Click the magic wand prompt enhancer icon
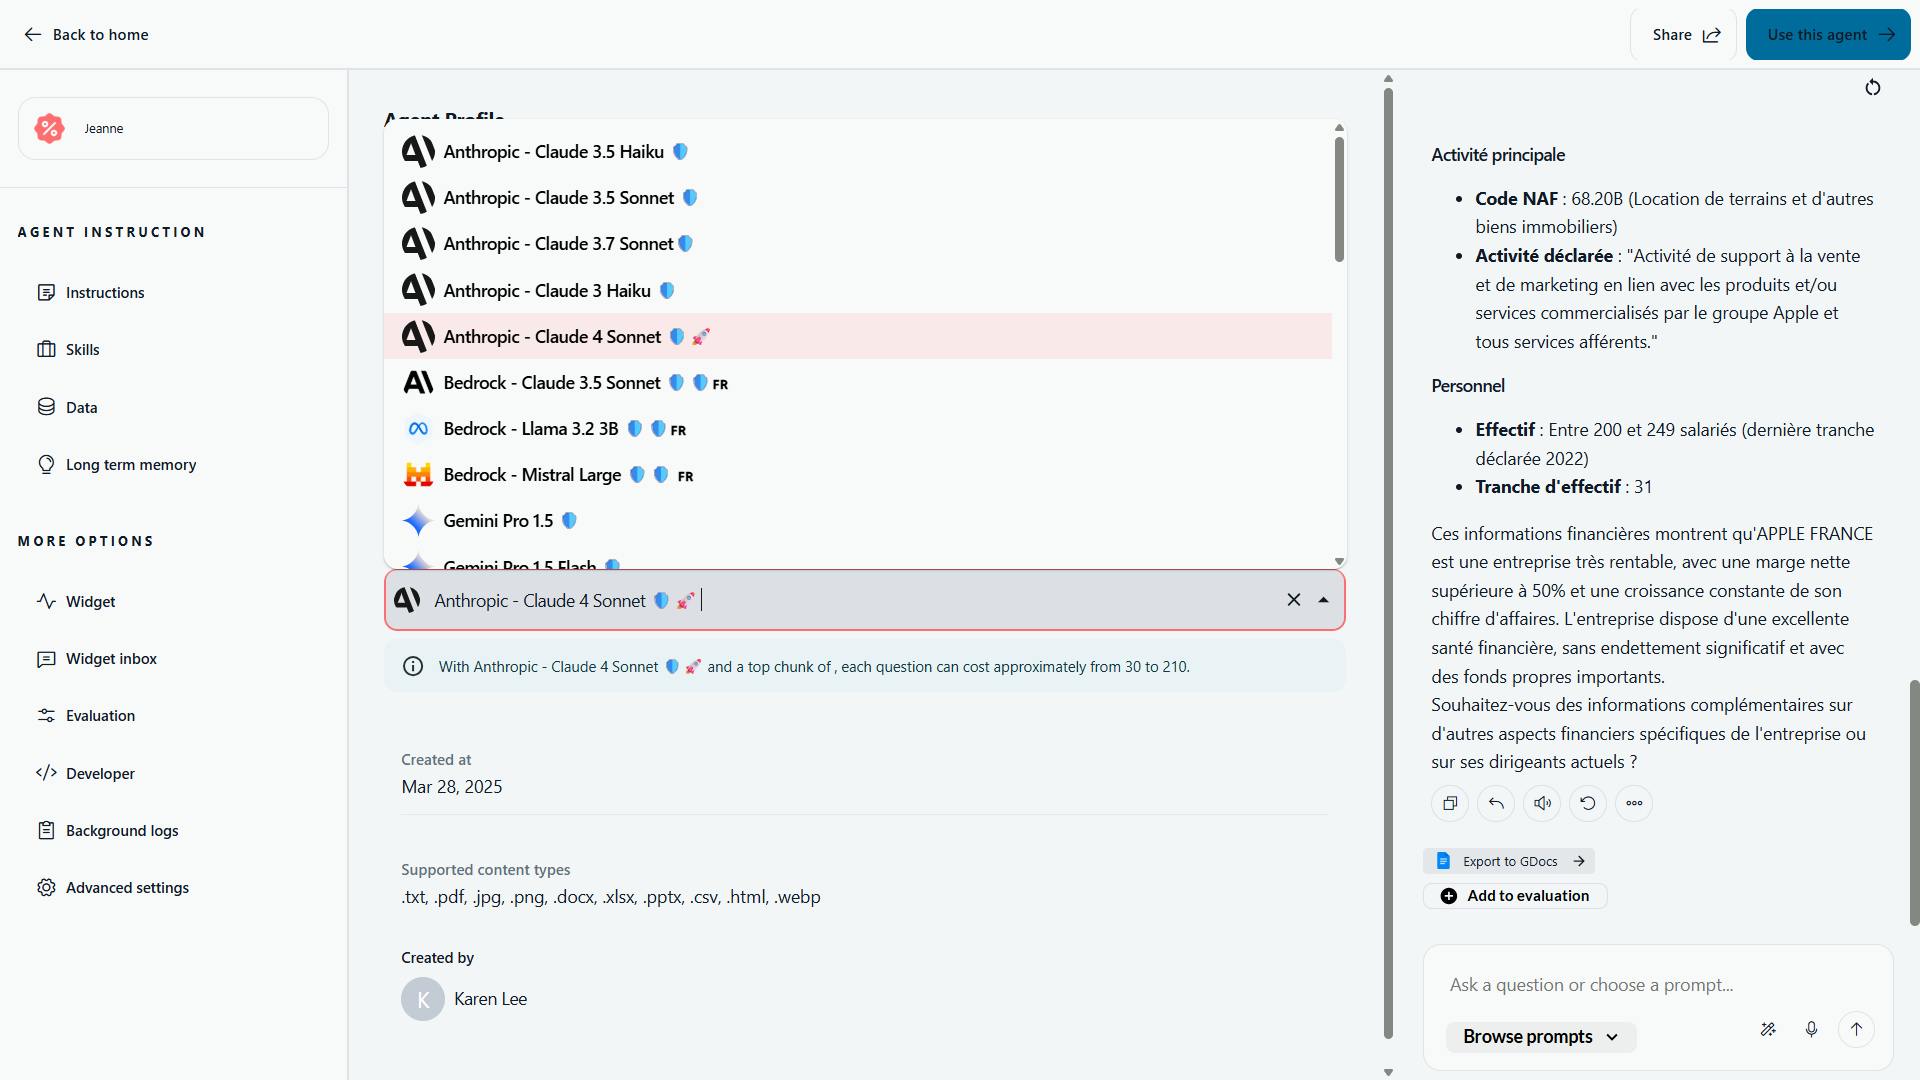Image resolution: width=1920 pixels, height=1080 pixels. (1768, 1029)
